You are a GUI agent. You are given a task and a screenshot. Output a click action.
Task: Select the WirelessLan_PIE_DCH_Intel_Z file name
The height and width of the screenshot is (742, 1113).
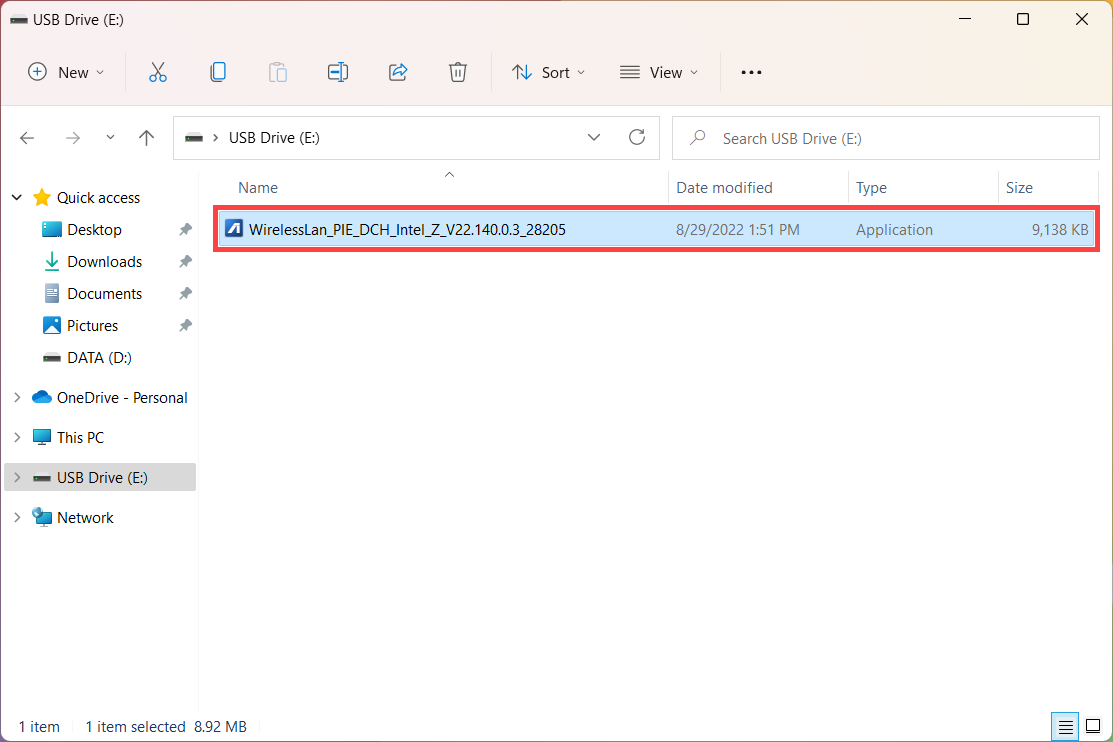(x=407, y=229)
